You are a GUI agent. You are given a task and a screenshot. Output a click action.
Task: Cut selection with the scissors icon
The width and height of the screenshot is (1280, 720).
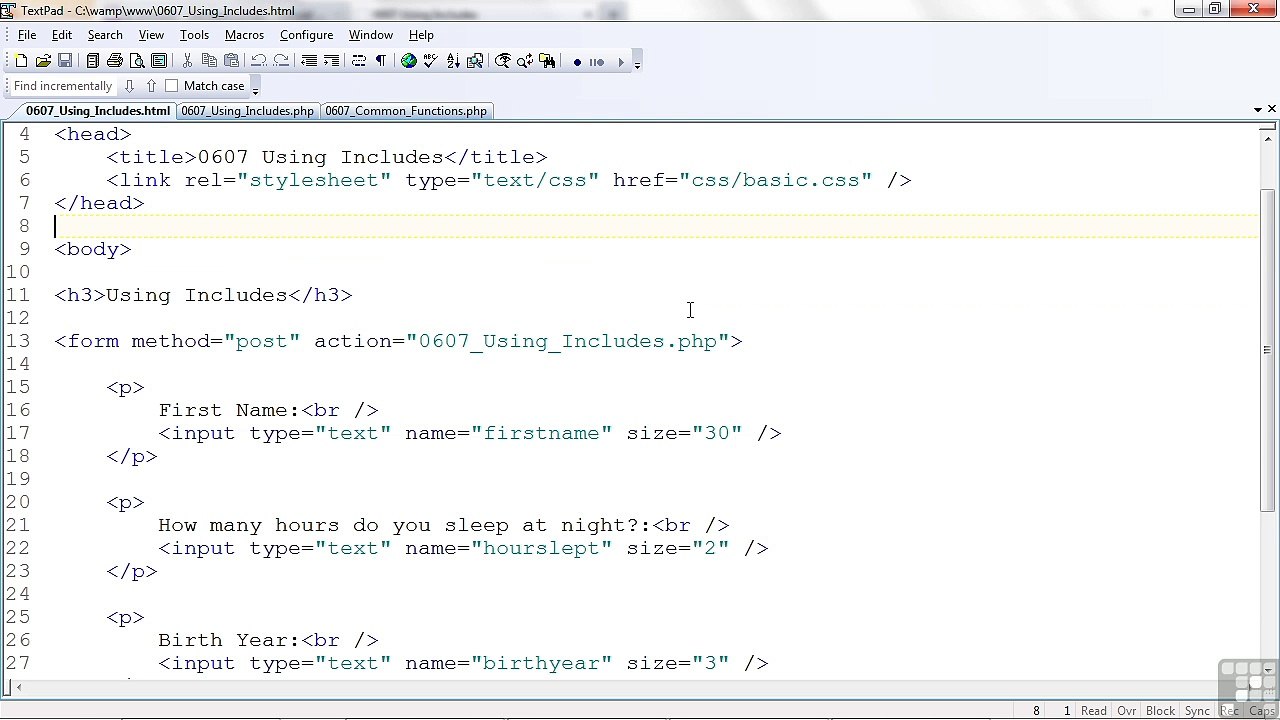[187, 61]
